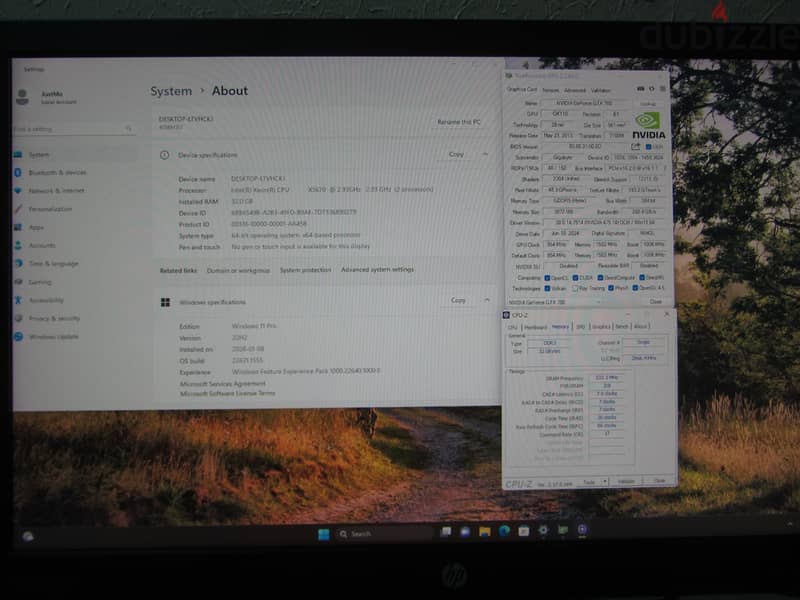Open CPU-Z Tools dropdown arrow
This screenshot has height=600, width=800.
click(x=605, y=482)
